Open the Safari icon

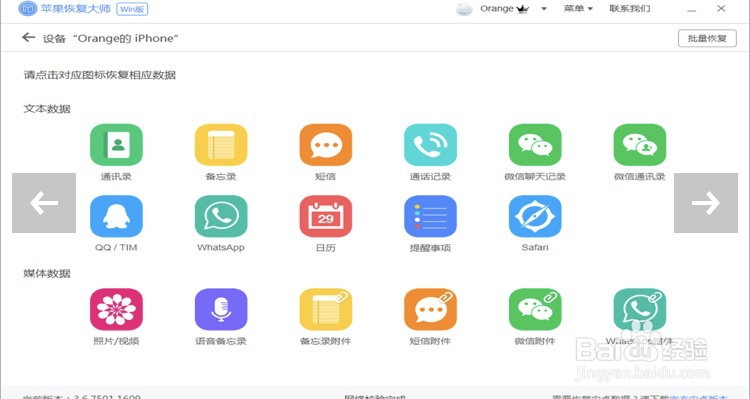tap(535, 216)
